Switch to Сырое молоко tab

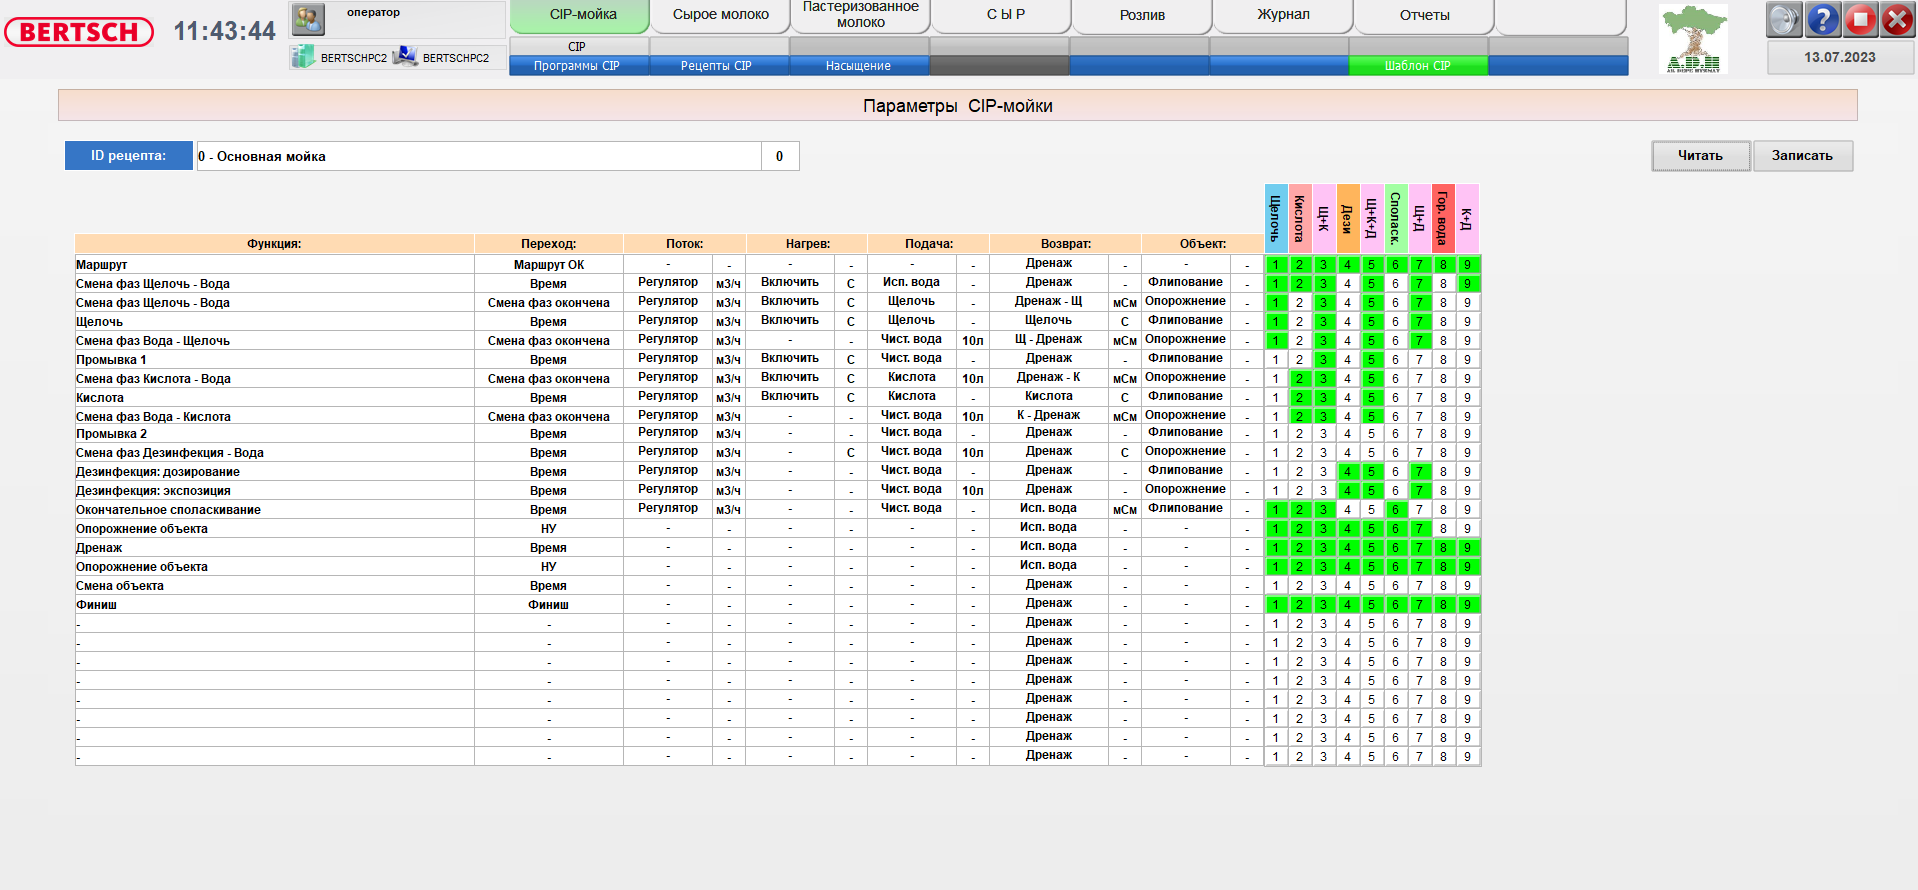pyautogui.click(x=720, y=15)
